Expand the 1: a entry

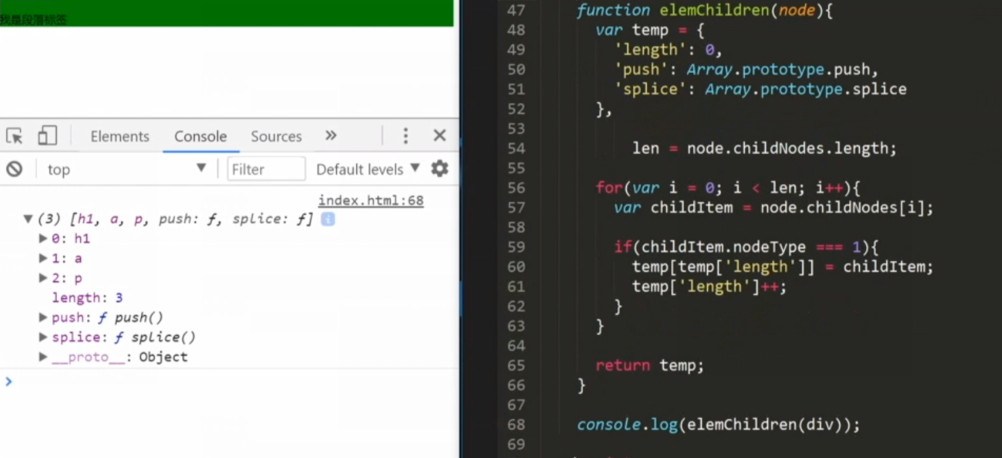[43, 258]
